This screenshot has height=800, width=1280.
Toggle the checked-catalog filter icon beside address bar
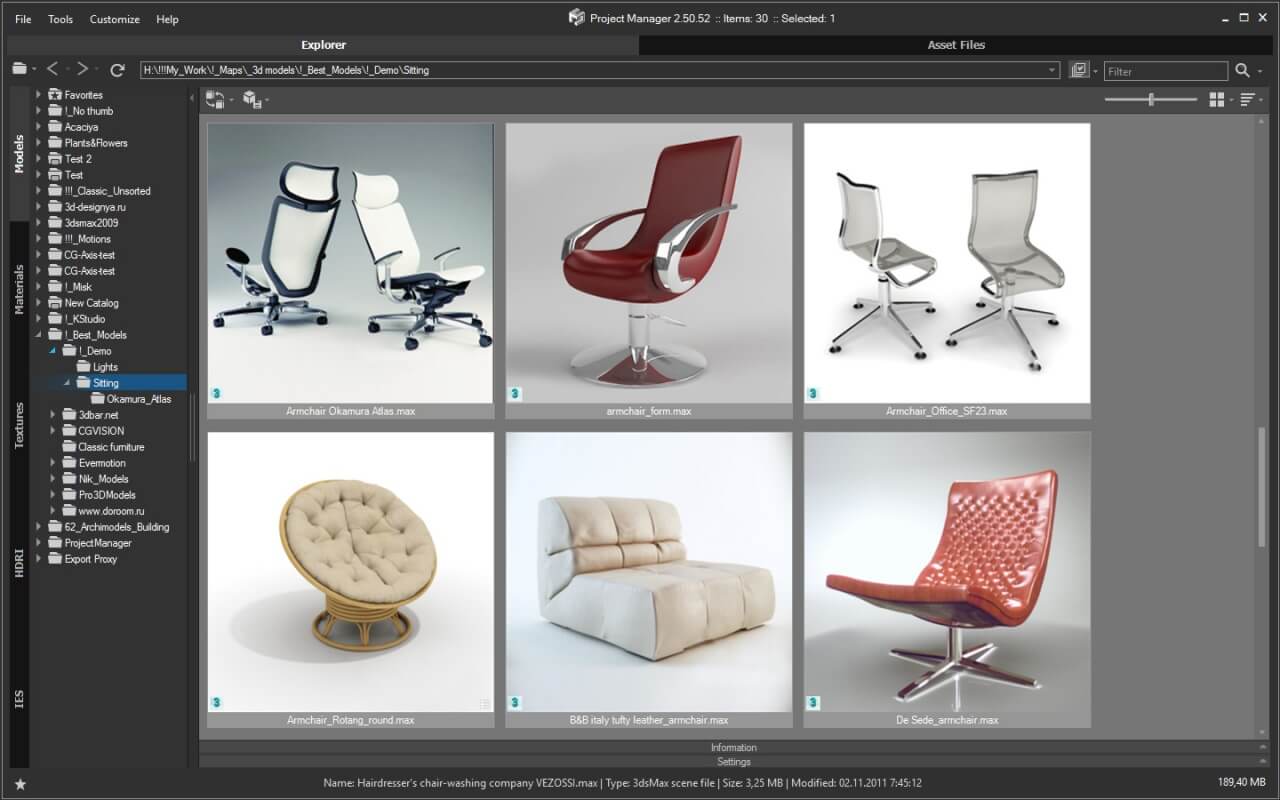[x=1079, y=70]
